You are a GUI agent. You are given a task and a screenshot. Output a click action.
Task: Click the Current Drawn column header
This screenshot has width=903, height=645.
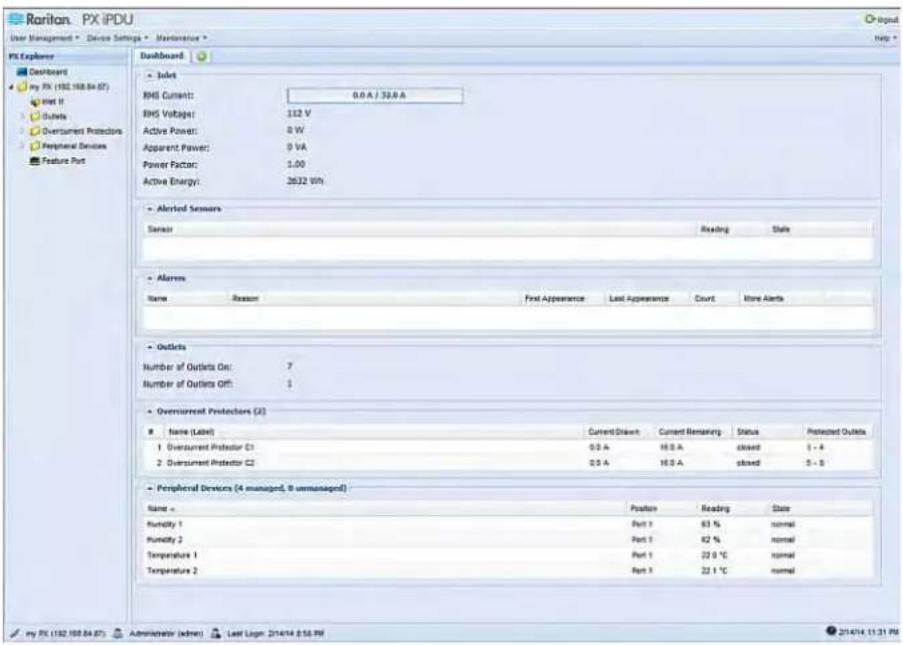click(613, 432)
